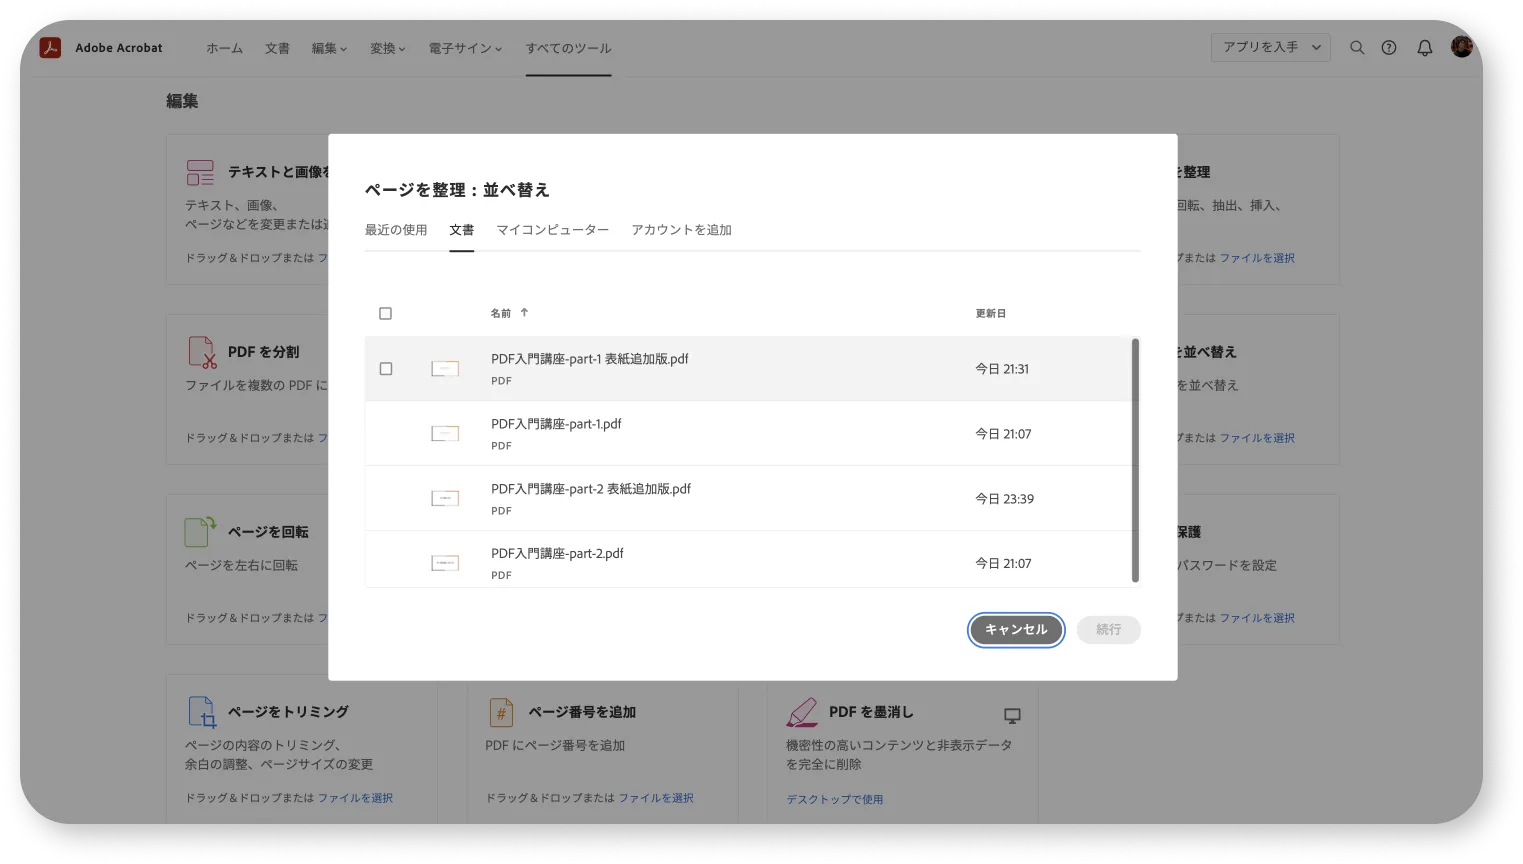Expand the 編集 menu dropdown

pyautogui.click(x=329, y=48)
